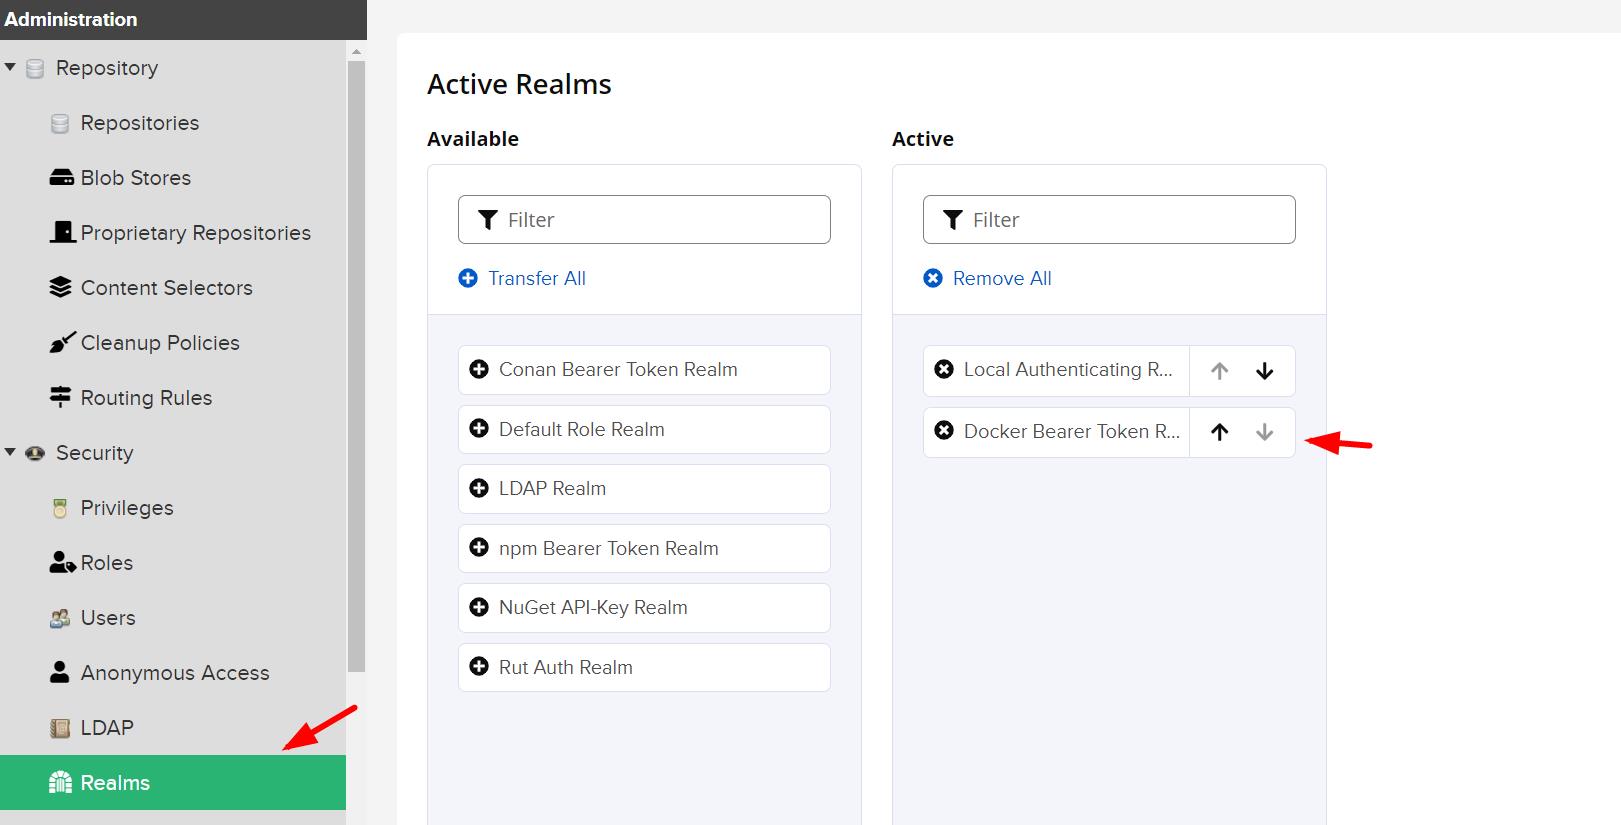Click the Active realms Filter field
Screen dimensions: 1621x825
1109,219
